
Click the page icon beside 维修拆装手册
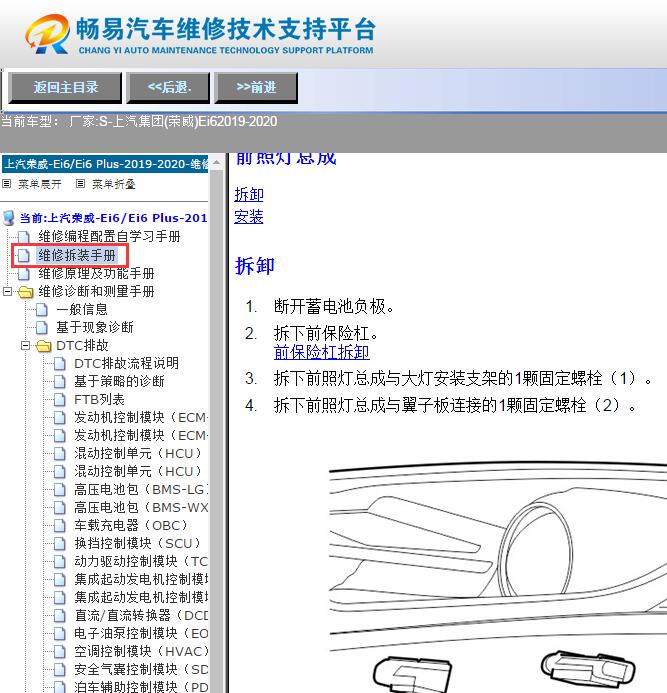(23, 255)
